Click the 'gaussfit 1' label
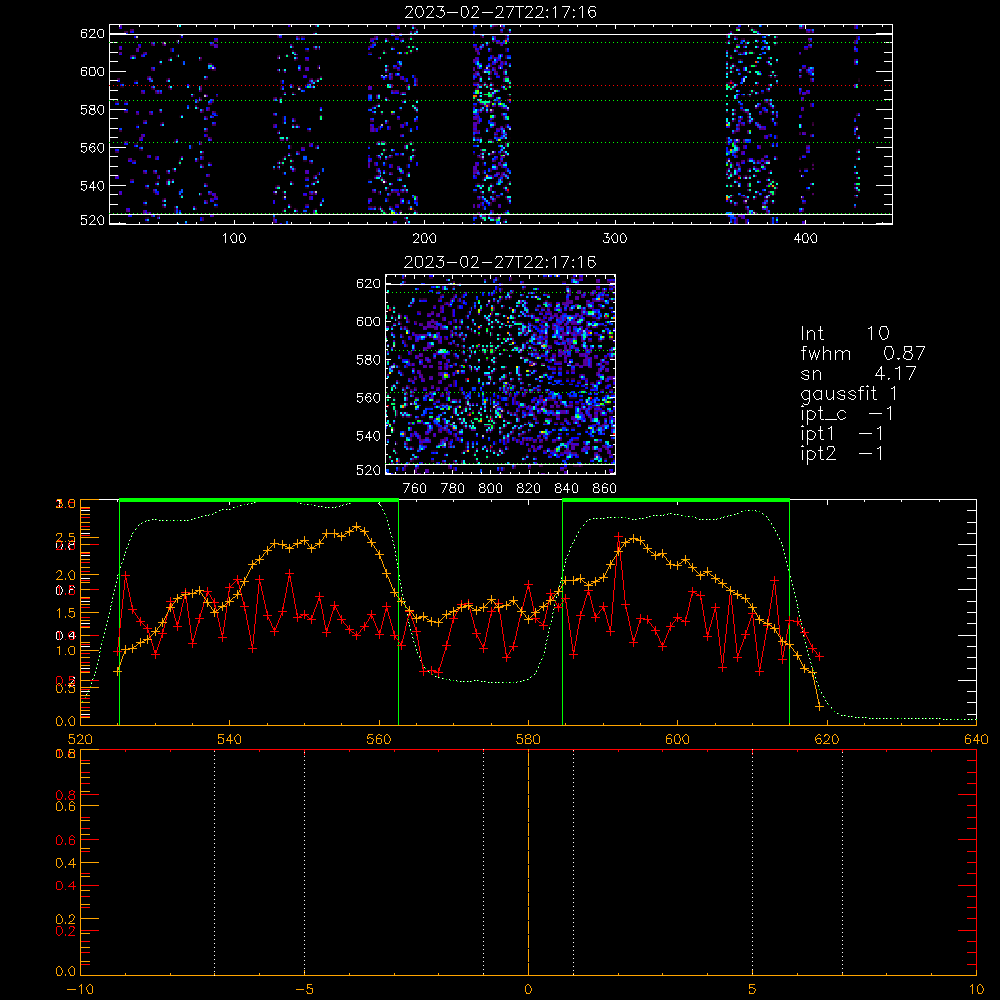The height and width of the screenshot is (1000, 1000). tap(849, 393)
